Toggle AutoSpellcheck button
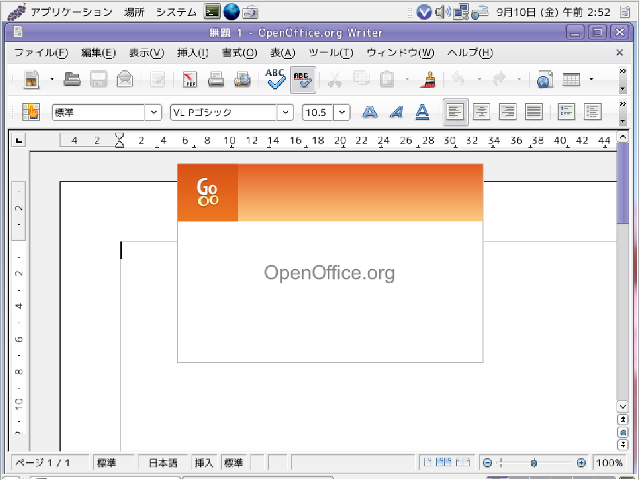640x480 pixels. (303, 80)
